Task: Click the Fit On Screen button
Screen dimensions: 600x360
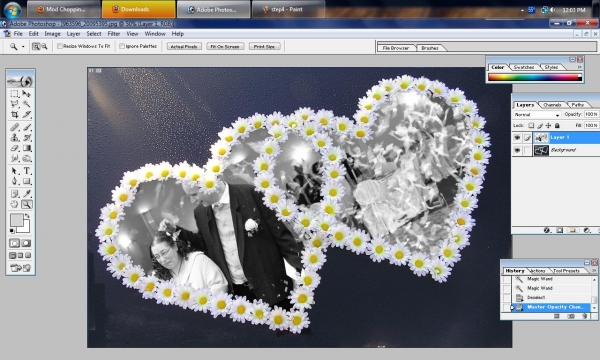Action: (225, 46)
